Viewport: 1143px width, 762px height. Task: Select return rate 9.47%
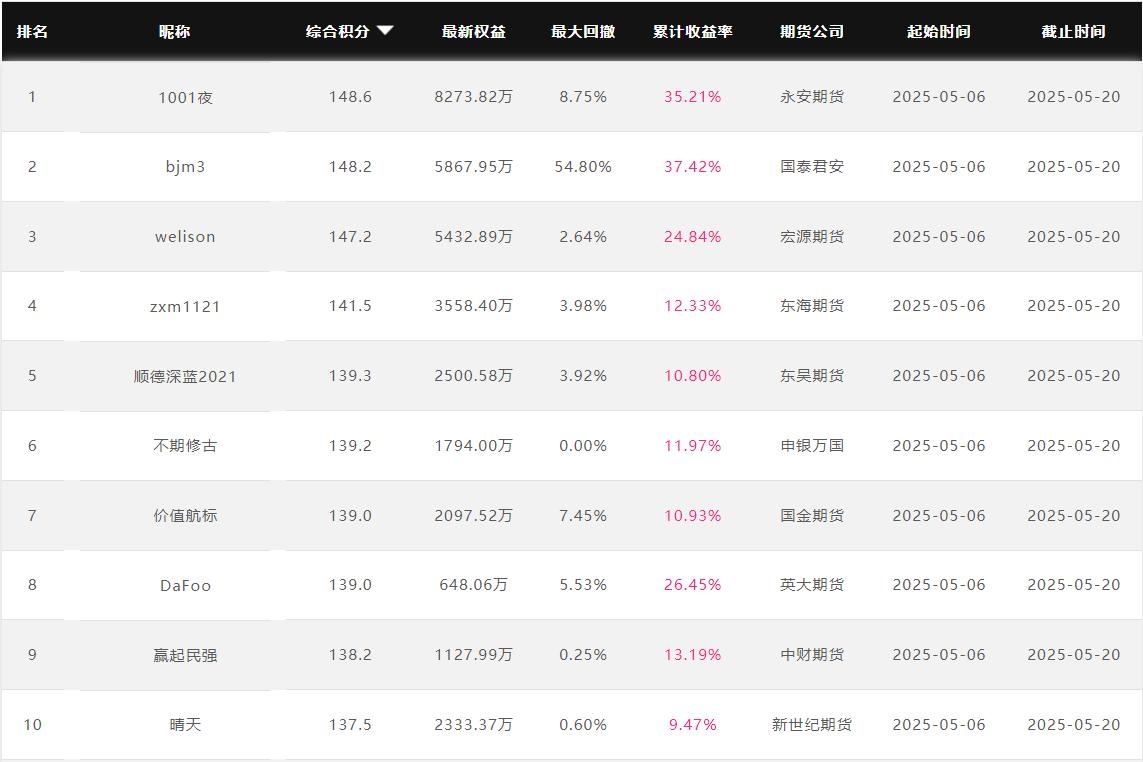click(x=693, y=725)
